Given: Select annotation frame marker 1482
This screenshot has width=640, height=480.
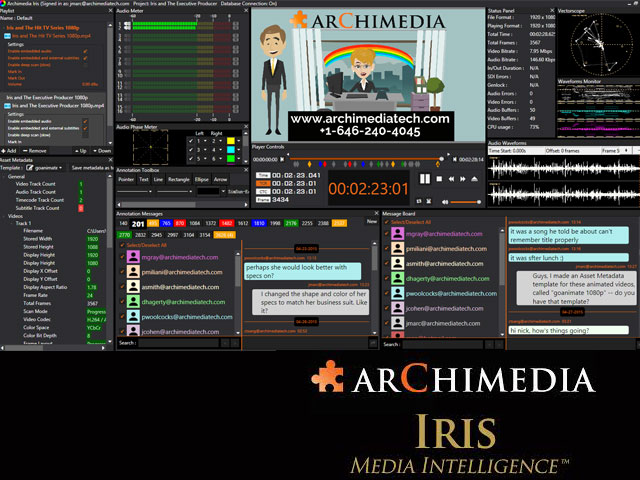Looking at the screenshot, I should [x=227, y=223].
